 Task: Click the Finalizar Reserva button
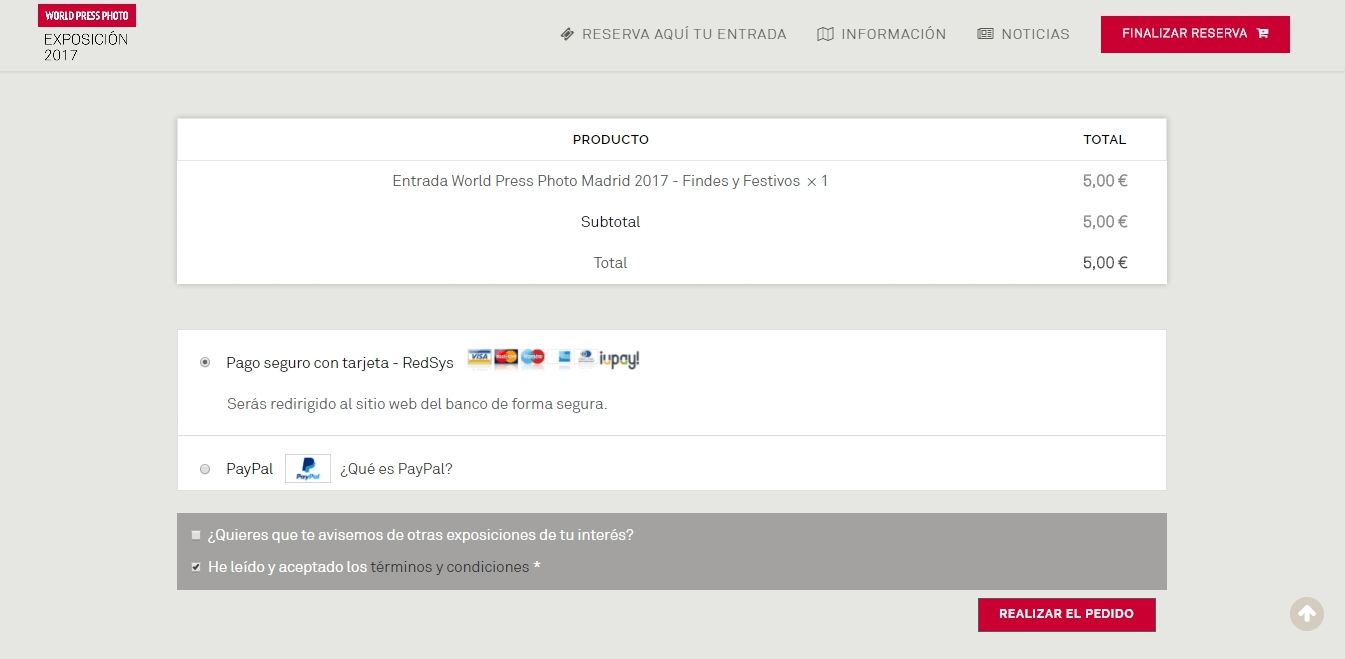pyautogui.click(x=1195, y=34)
